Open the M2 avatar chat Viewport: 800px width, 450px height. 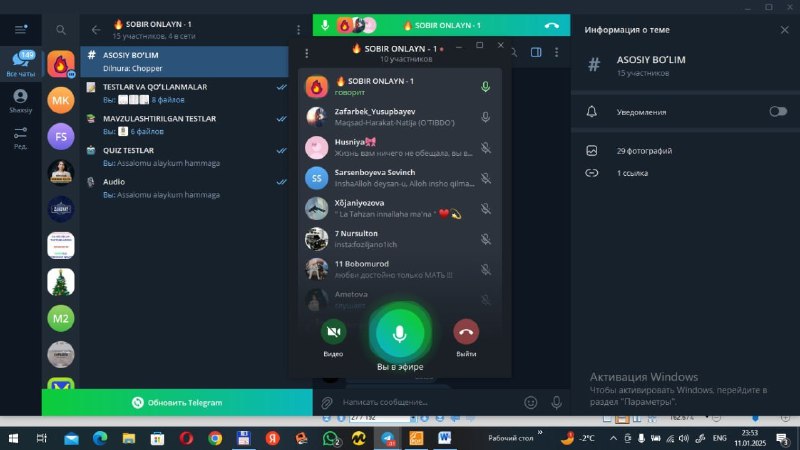(x=61, y=318)
